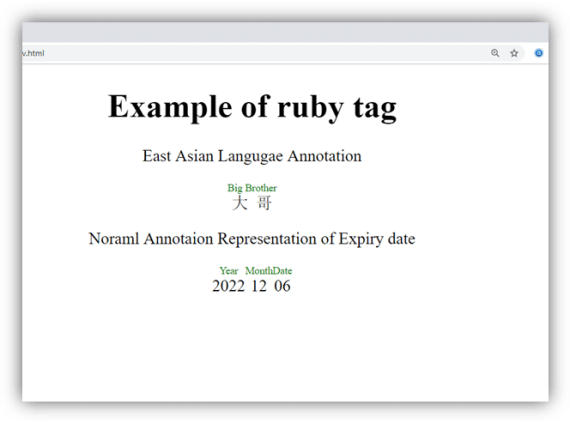Click the zoom magnifier icon in address bar
This screenshot has height=423, width=570.
click(495, 53)
